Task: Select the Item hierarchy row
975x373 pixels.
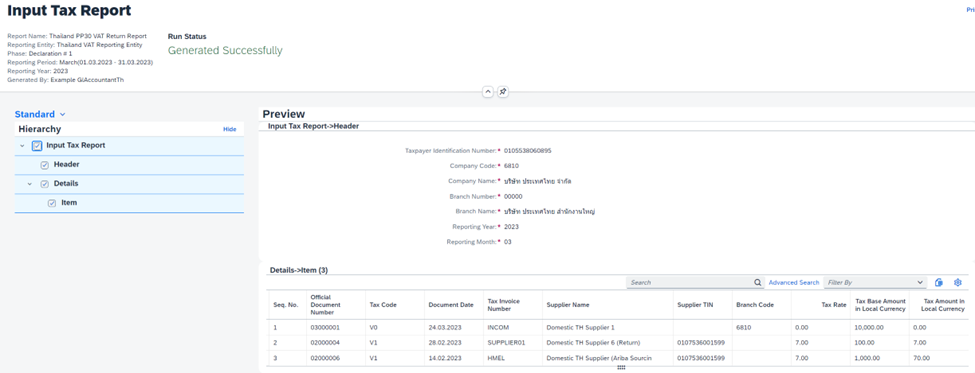Action: pyautogui.click(x=129, y=203)
